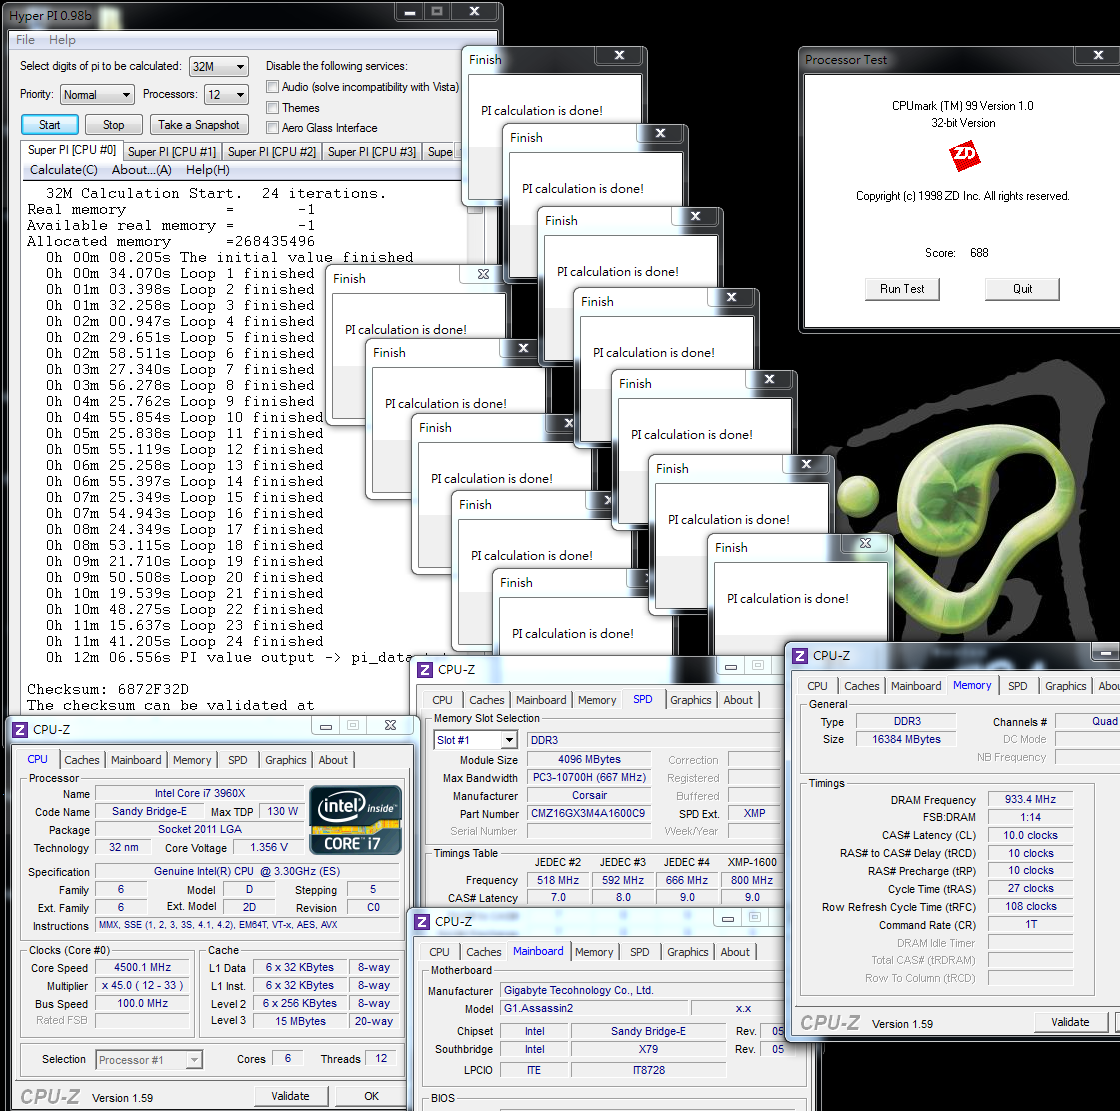This screenshot has width=1120, height=1111.
Task: Open the Caches tab in CPU-Z Memory window
Action: [861, 686]
